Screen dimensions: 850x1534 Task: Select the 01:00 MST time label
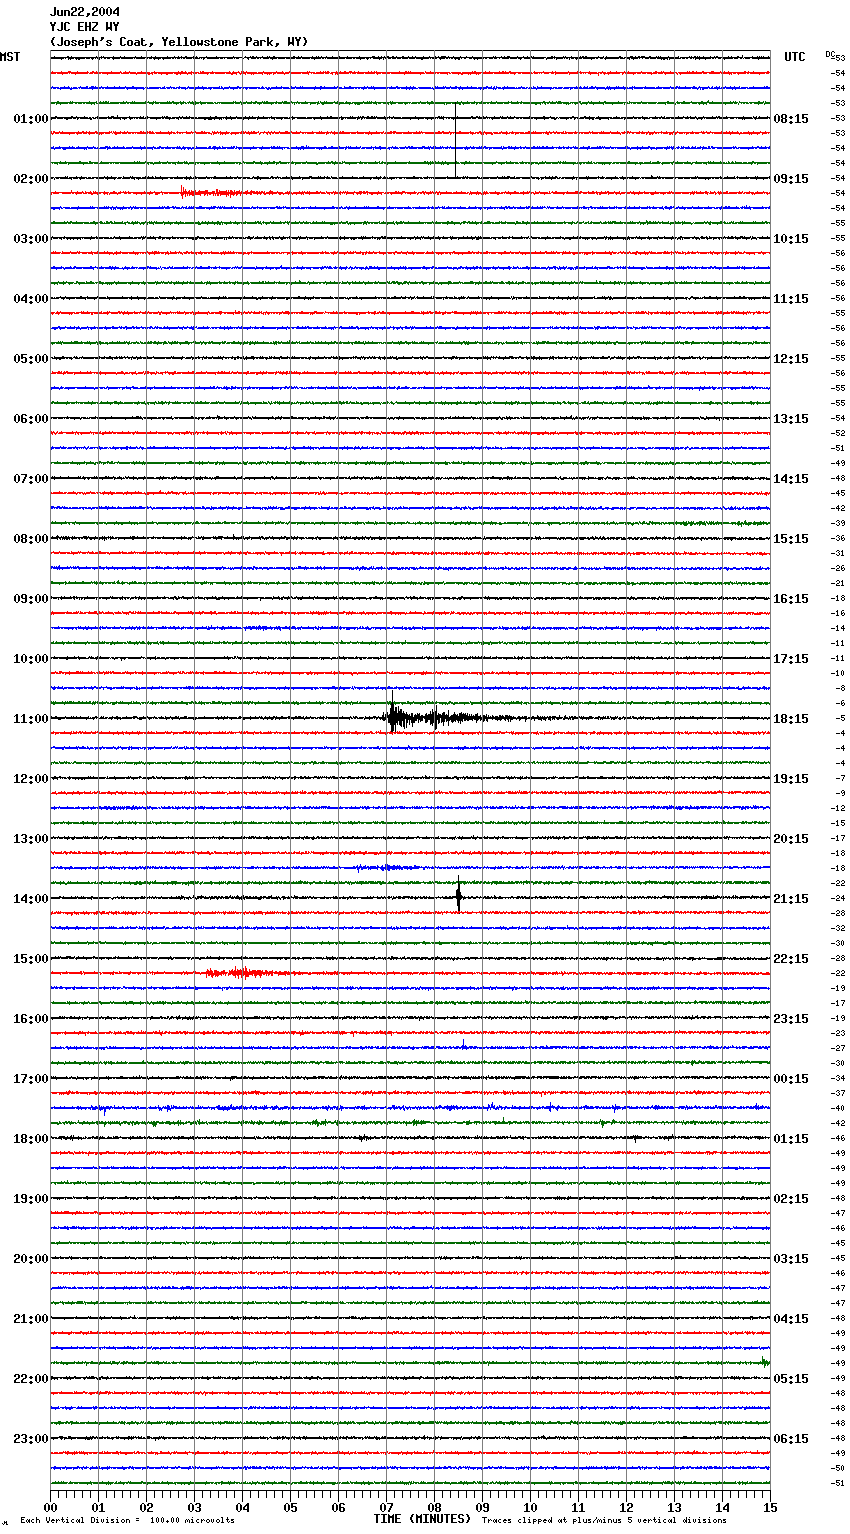(31, 119)
